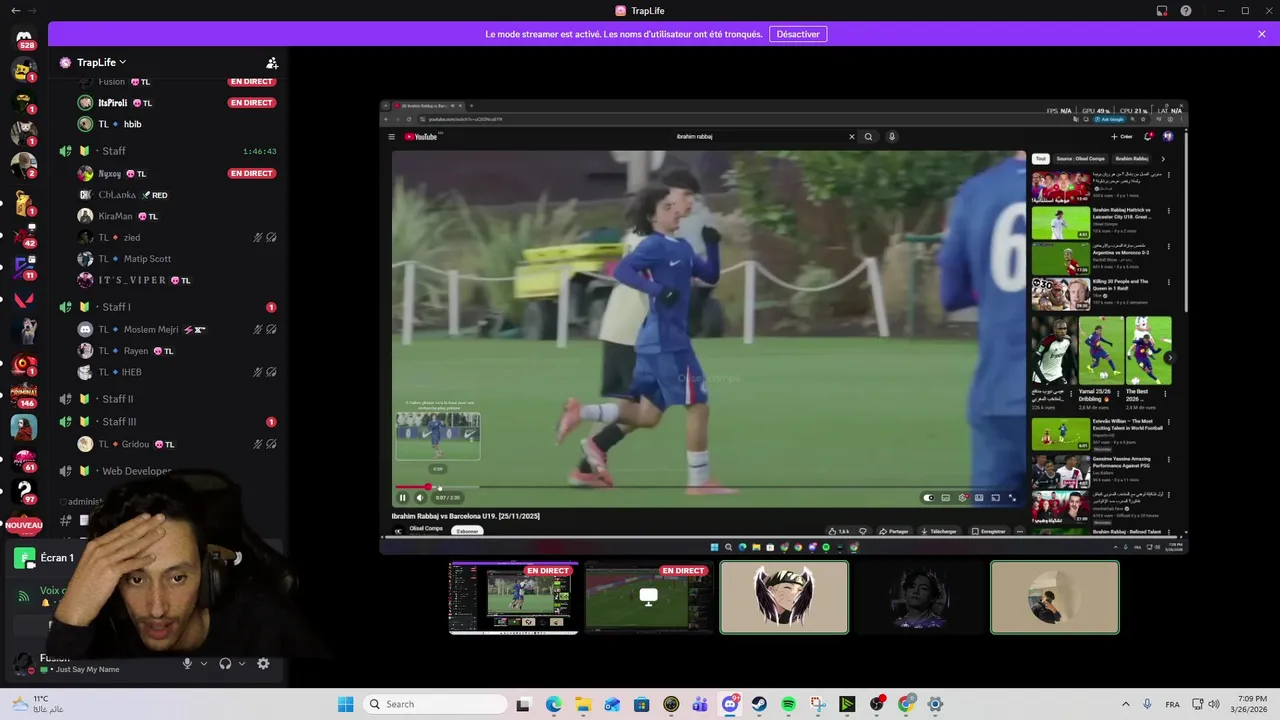Toggle YouTube autoplay switch in player

pos(928,497)
